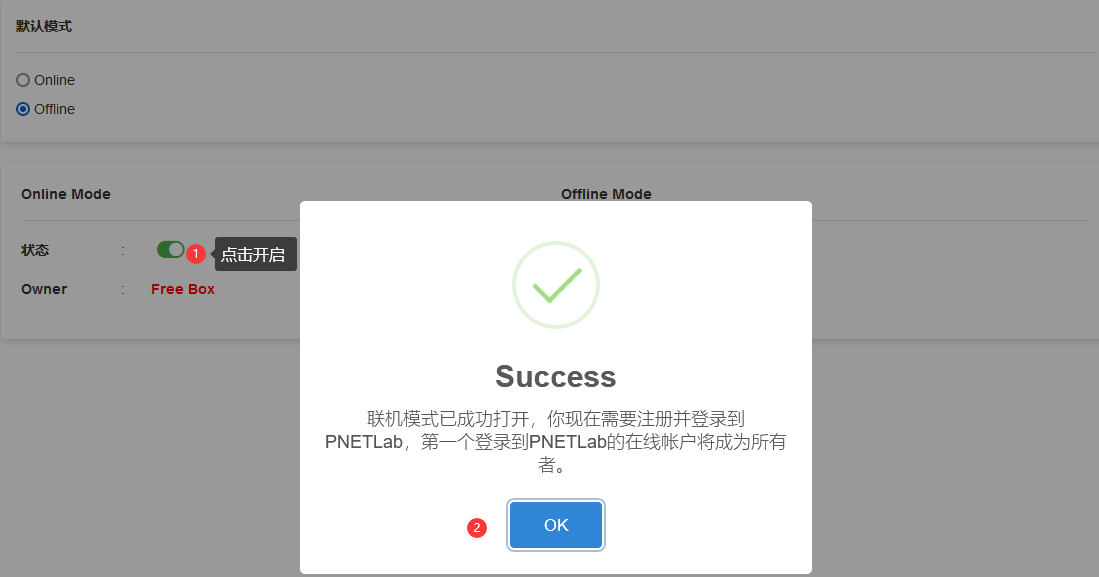Select the Online radio button
1099x577 pixels.
coord(23,80)
